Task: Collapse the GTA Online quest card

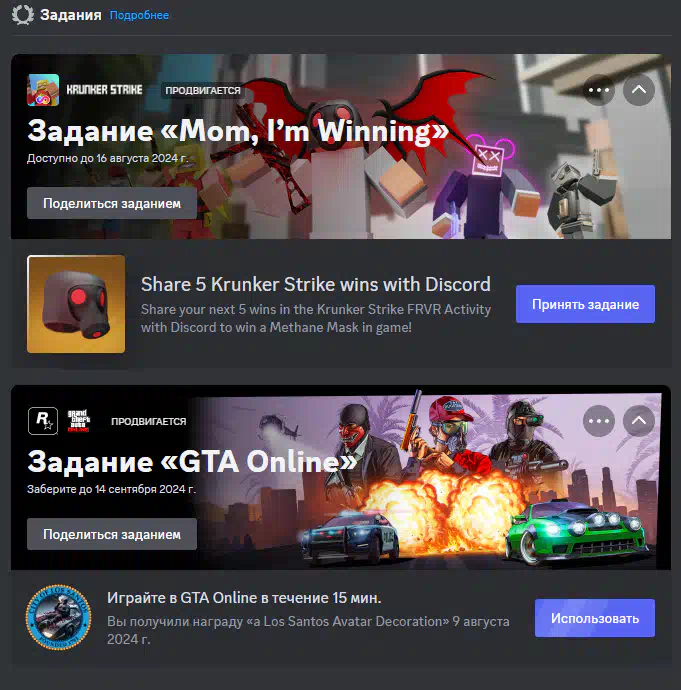Action: (639, 421)
